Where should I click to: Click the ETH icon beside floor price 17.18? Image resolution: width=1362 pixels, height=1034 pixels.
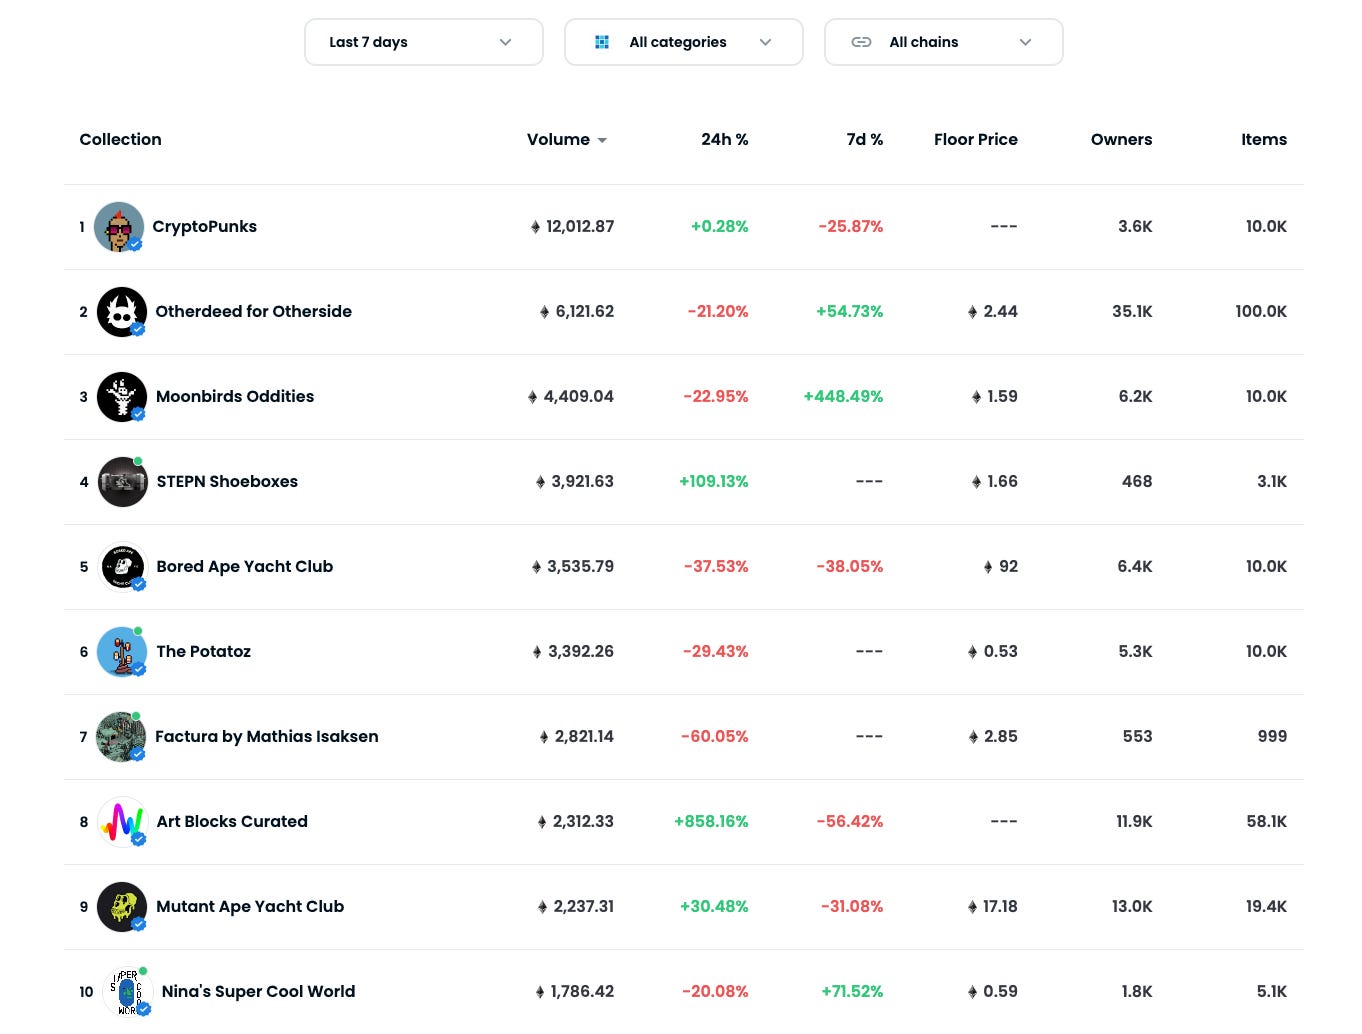pyautogui.click(x=973, y=907)
